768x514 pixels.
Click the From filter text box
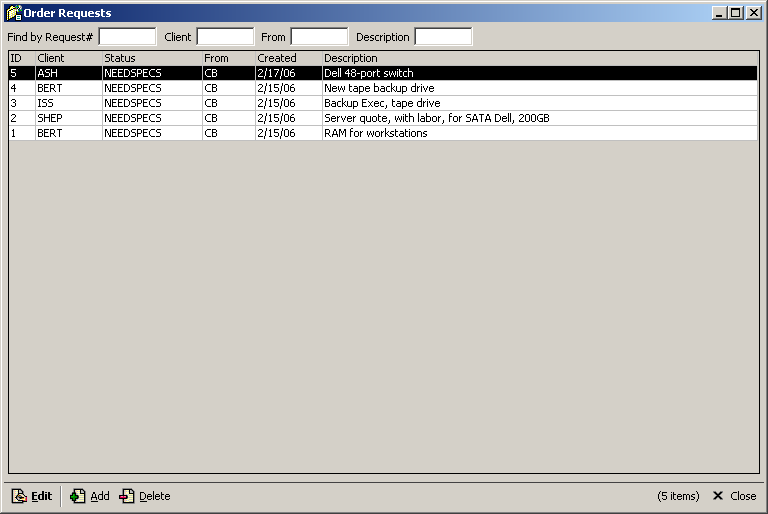319,37
